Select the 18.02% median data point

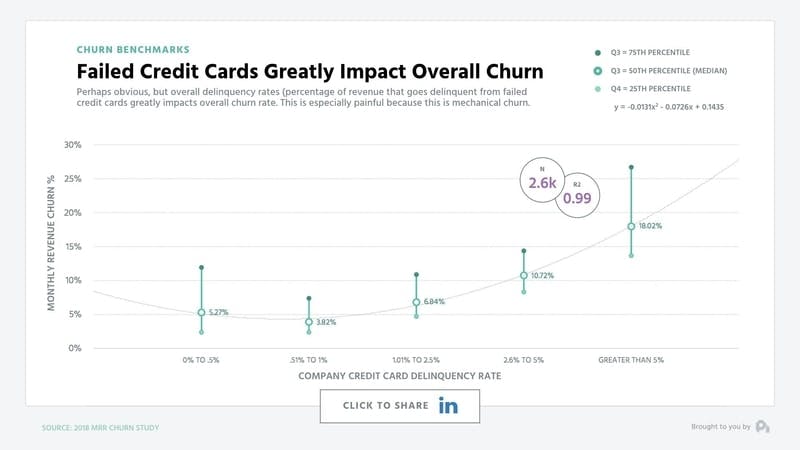tap(631, 226)
